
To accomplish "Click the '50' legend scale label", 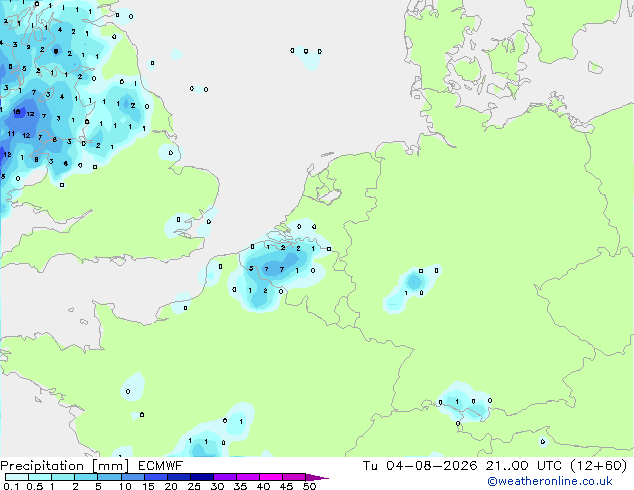I will point(310,486).
